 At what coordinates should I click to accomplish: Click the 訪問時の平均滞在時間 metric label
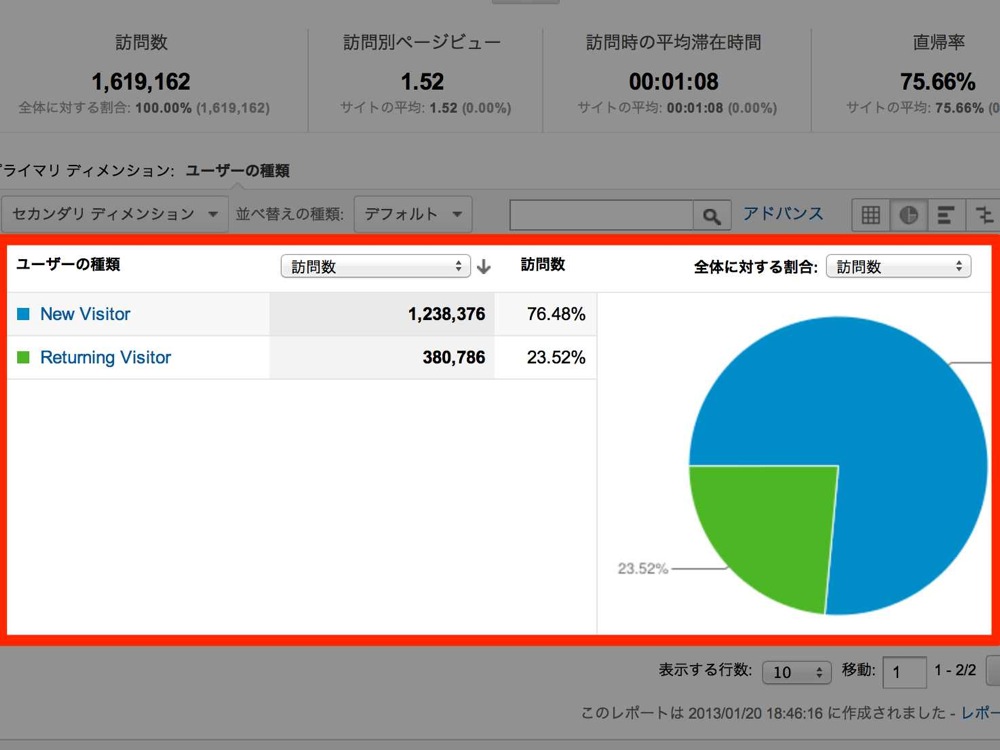tap(674, 43)
